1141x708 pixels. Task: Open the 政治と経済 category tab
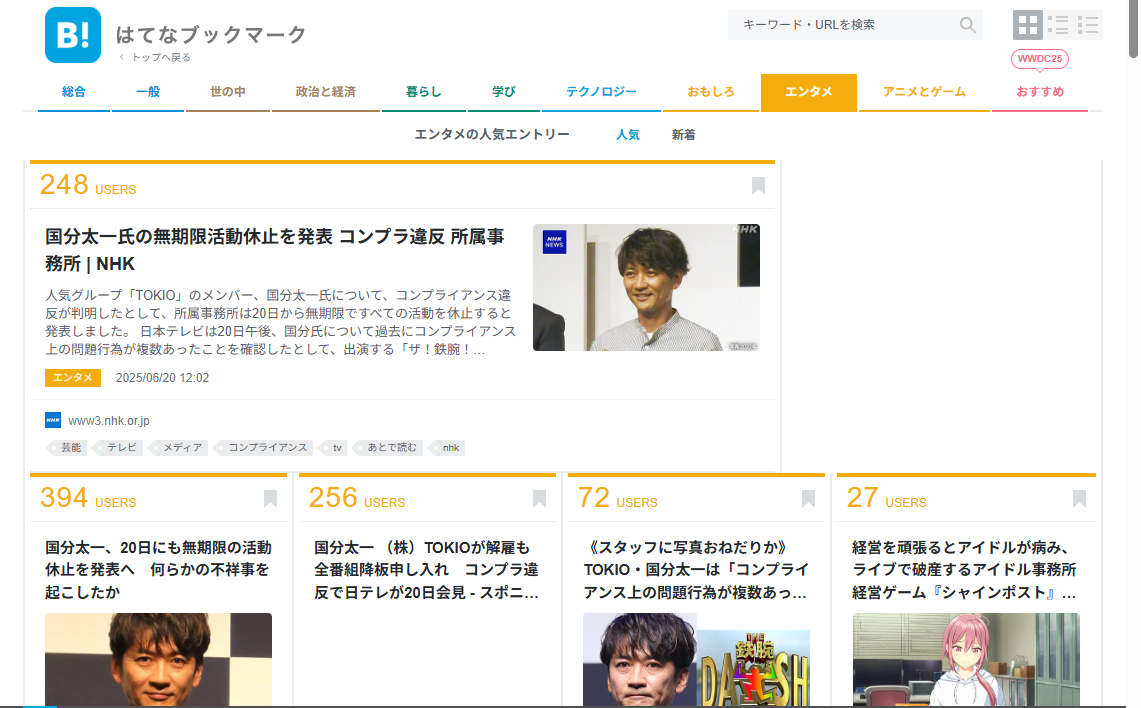click(x=326, y=92)
